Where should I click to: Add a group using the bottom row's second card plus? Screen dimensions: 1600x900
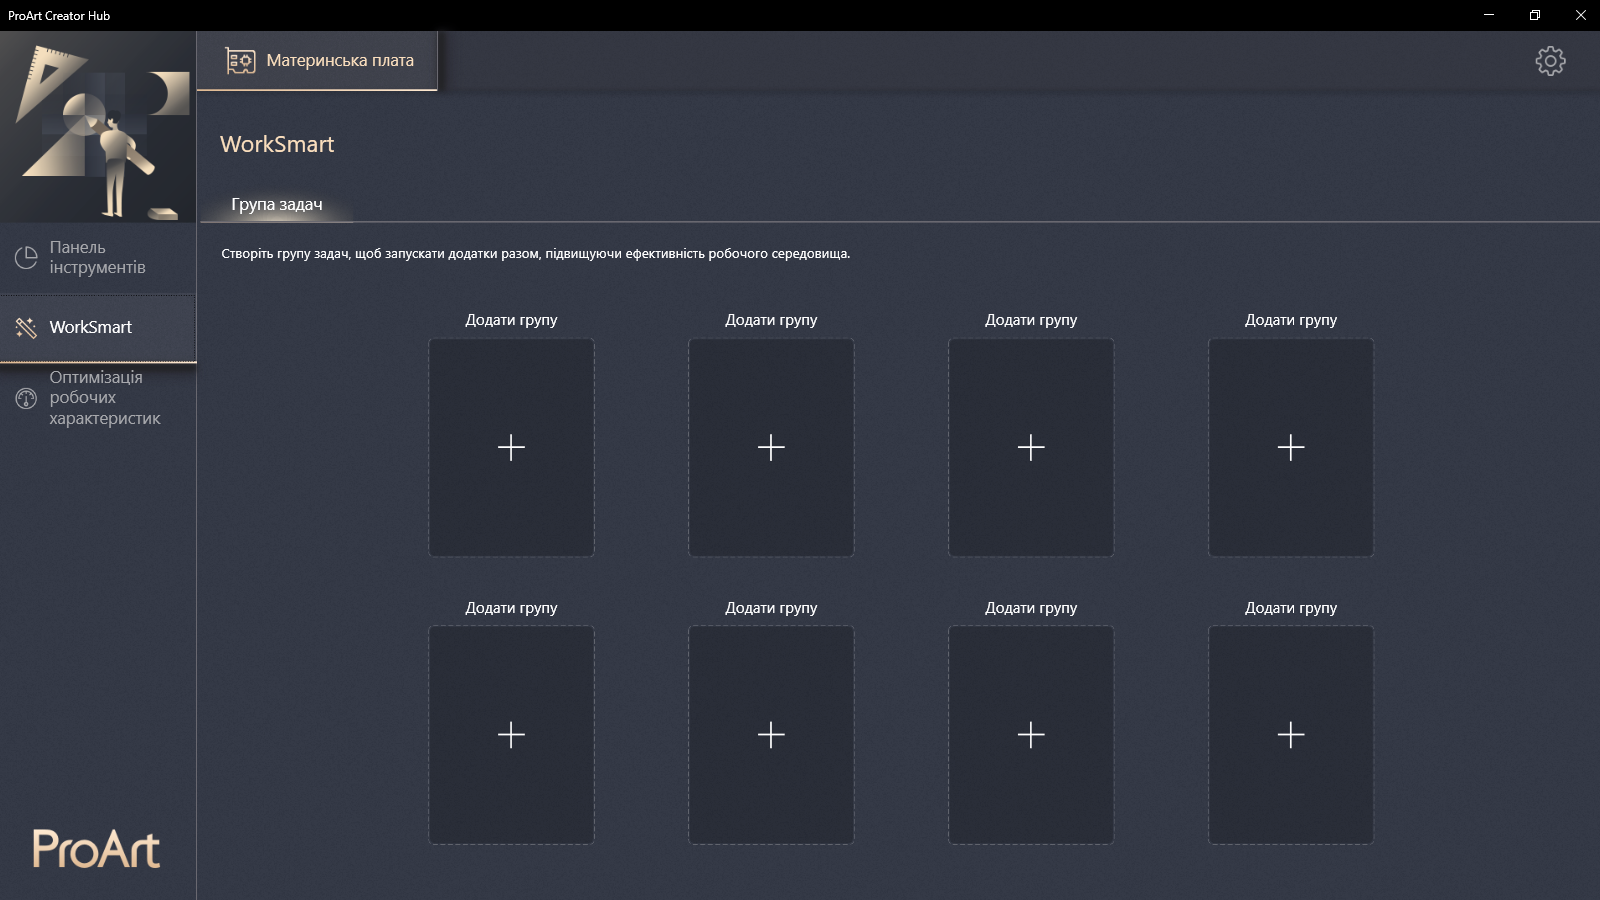[x=771, y=735]
